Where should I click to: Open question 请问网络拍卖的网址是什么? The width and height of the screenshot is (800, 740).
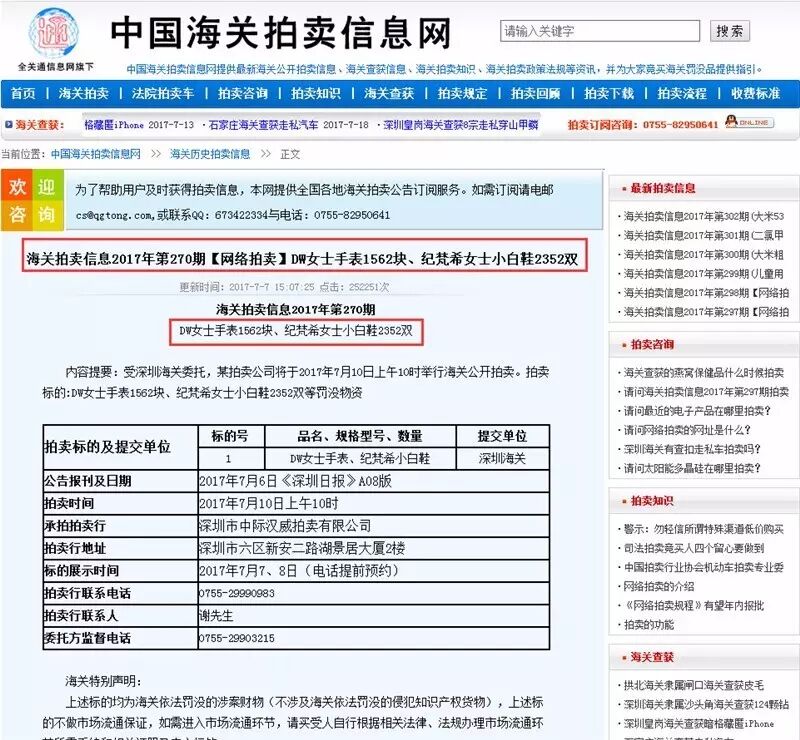click(687, 430)
